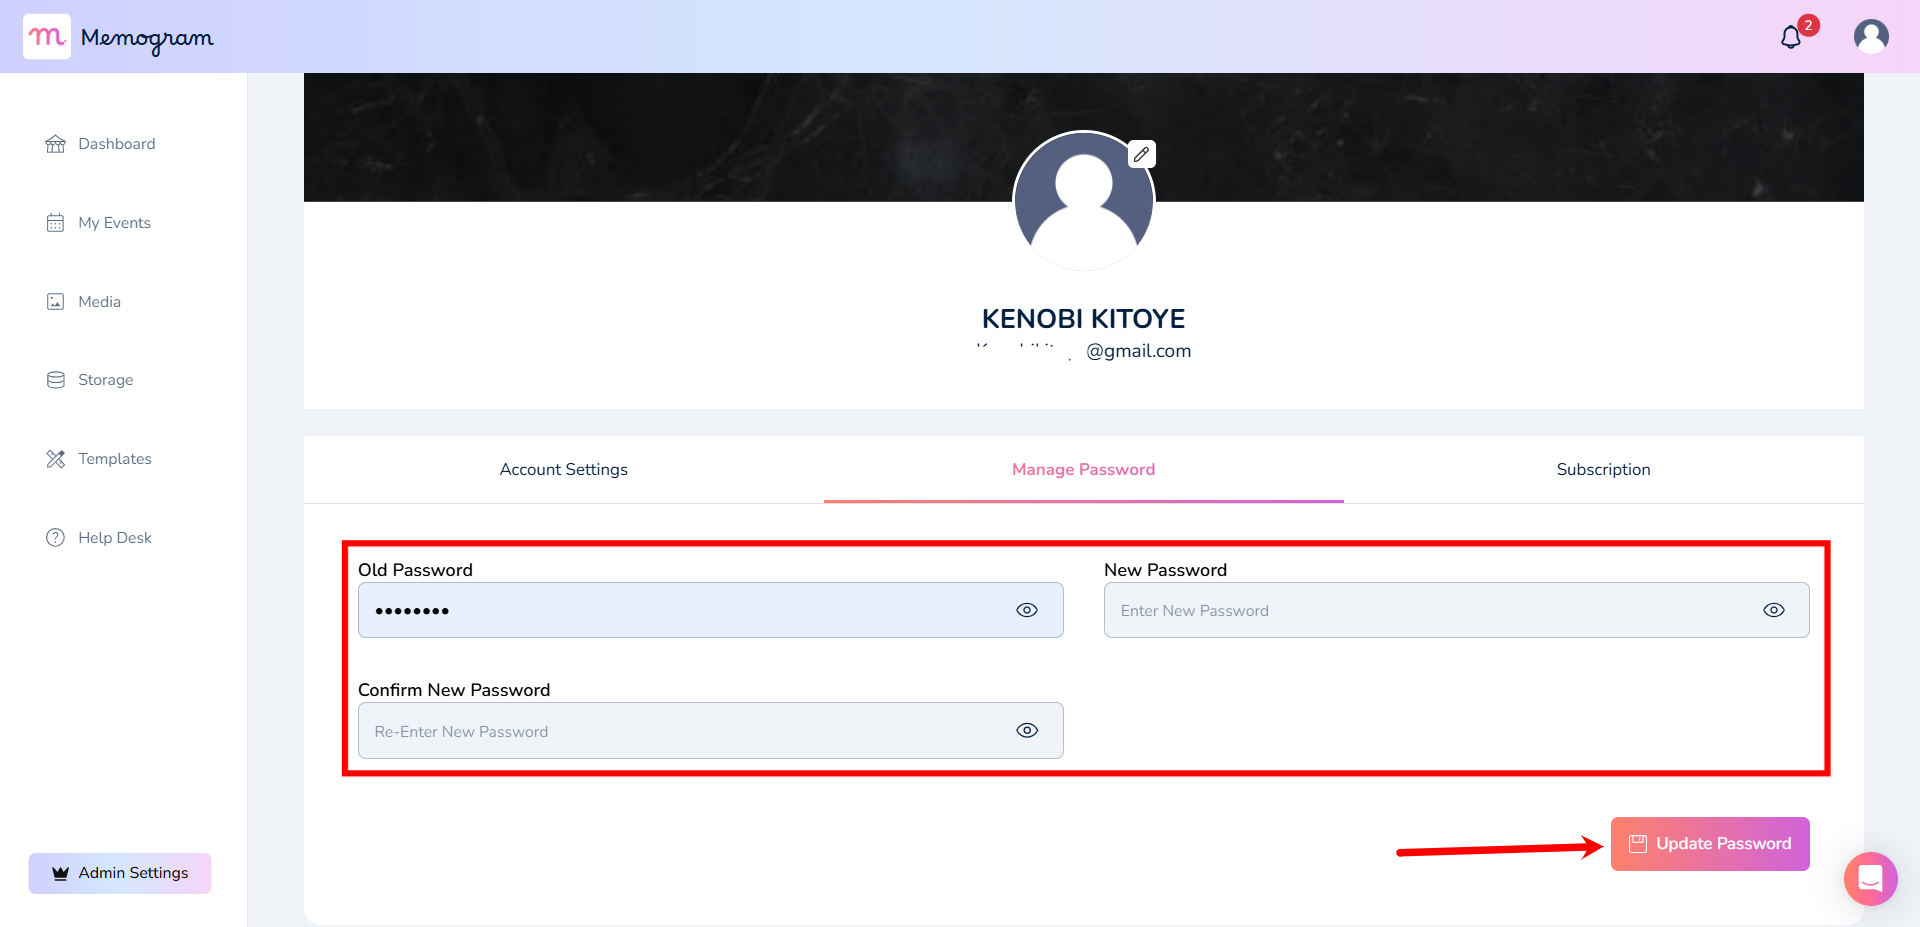Open Help Desk in sidebar
The height and width of the screenshot is (927, 1920).
point(115,538)
